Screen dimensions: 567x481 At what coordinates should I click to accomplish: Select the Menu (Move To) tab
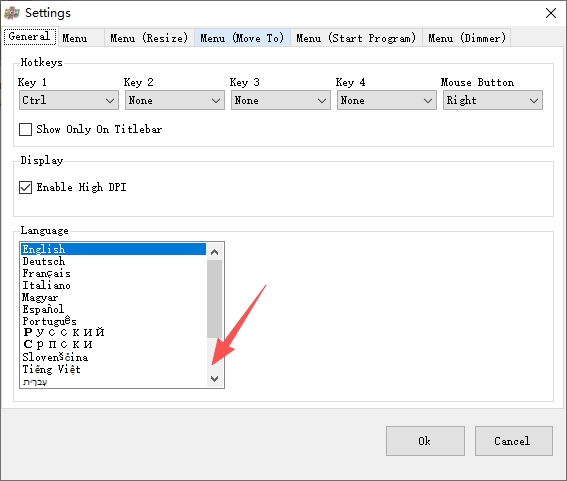coord(242,38)
